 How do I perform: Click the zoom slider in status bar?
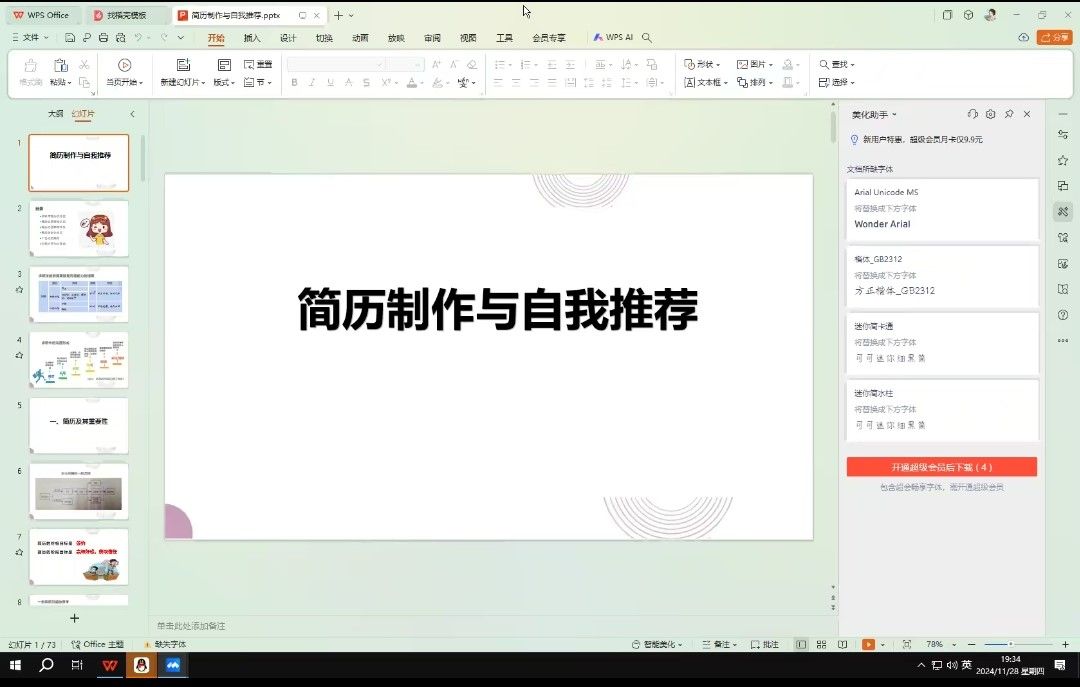tap(1010, 645)
